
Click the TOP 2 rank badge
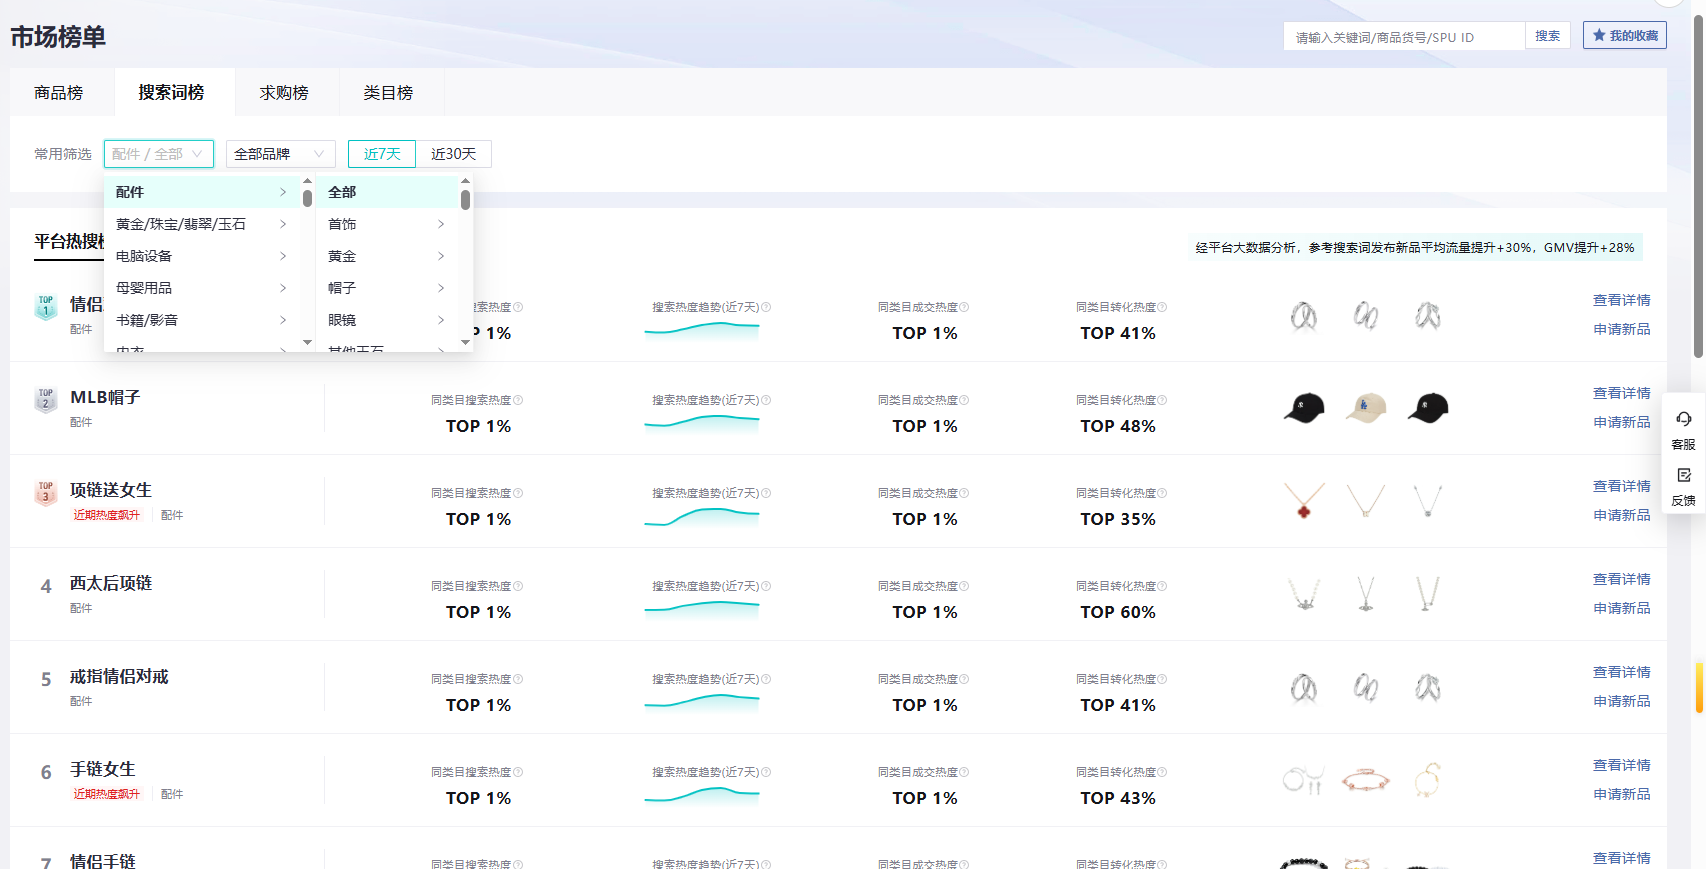click(x=46, y=399)
